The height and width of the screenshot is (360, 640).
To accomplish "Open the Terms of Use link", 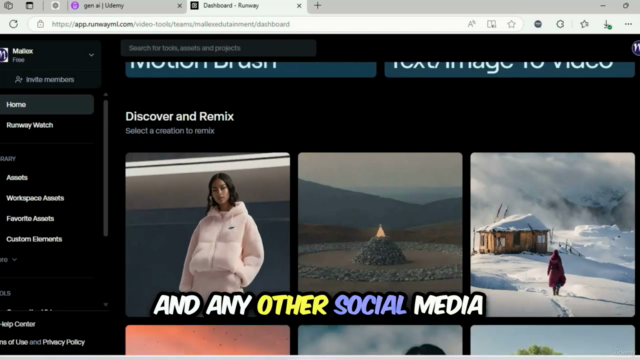I will pos(14,342).
